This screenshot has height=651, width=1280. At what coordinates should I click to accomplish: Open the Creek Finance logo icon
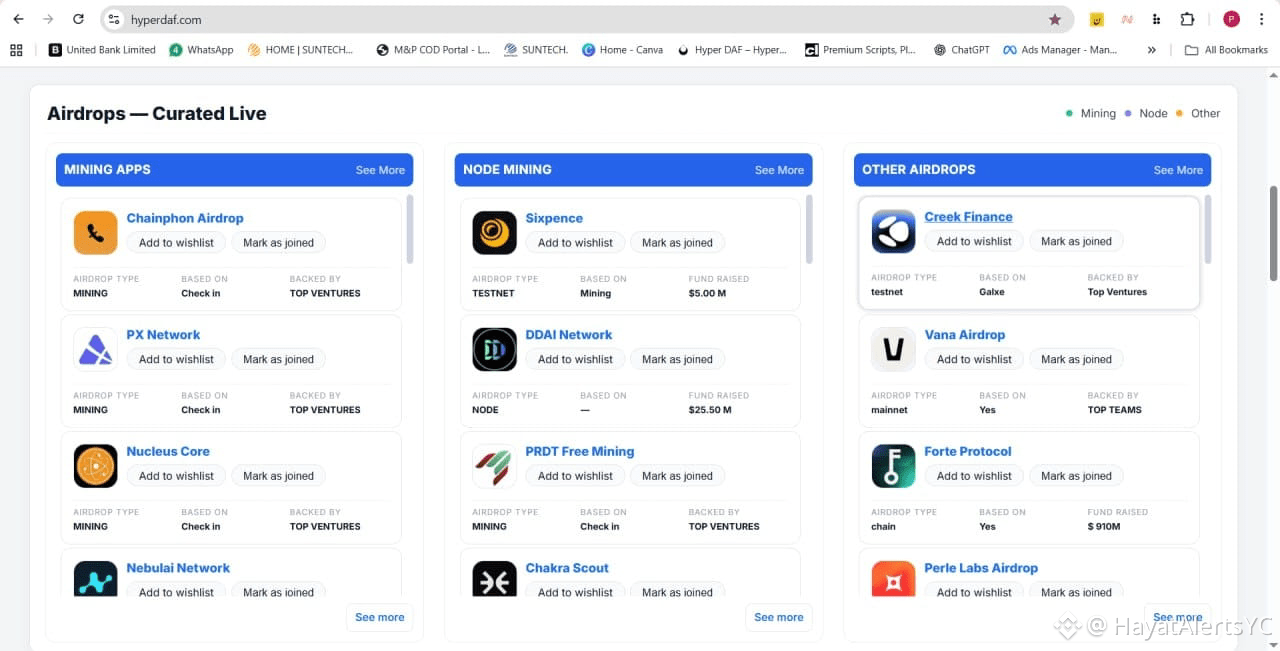click(x=893, y=231)
